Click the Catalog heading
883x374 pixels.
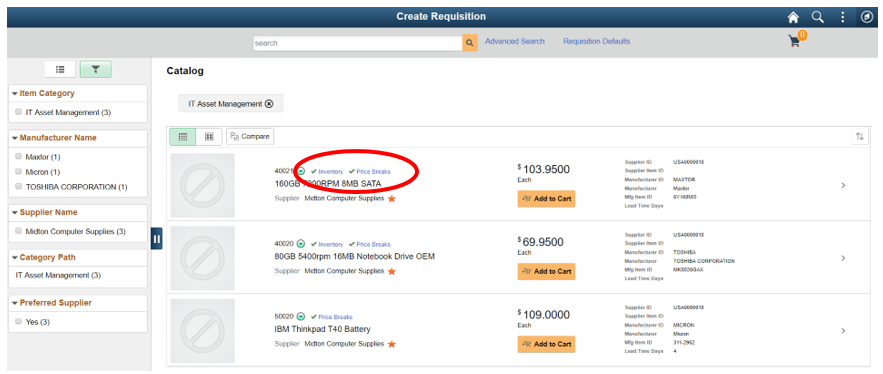click(x=185, y=71)
